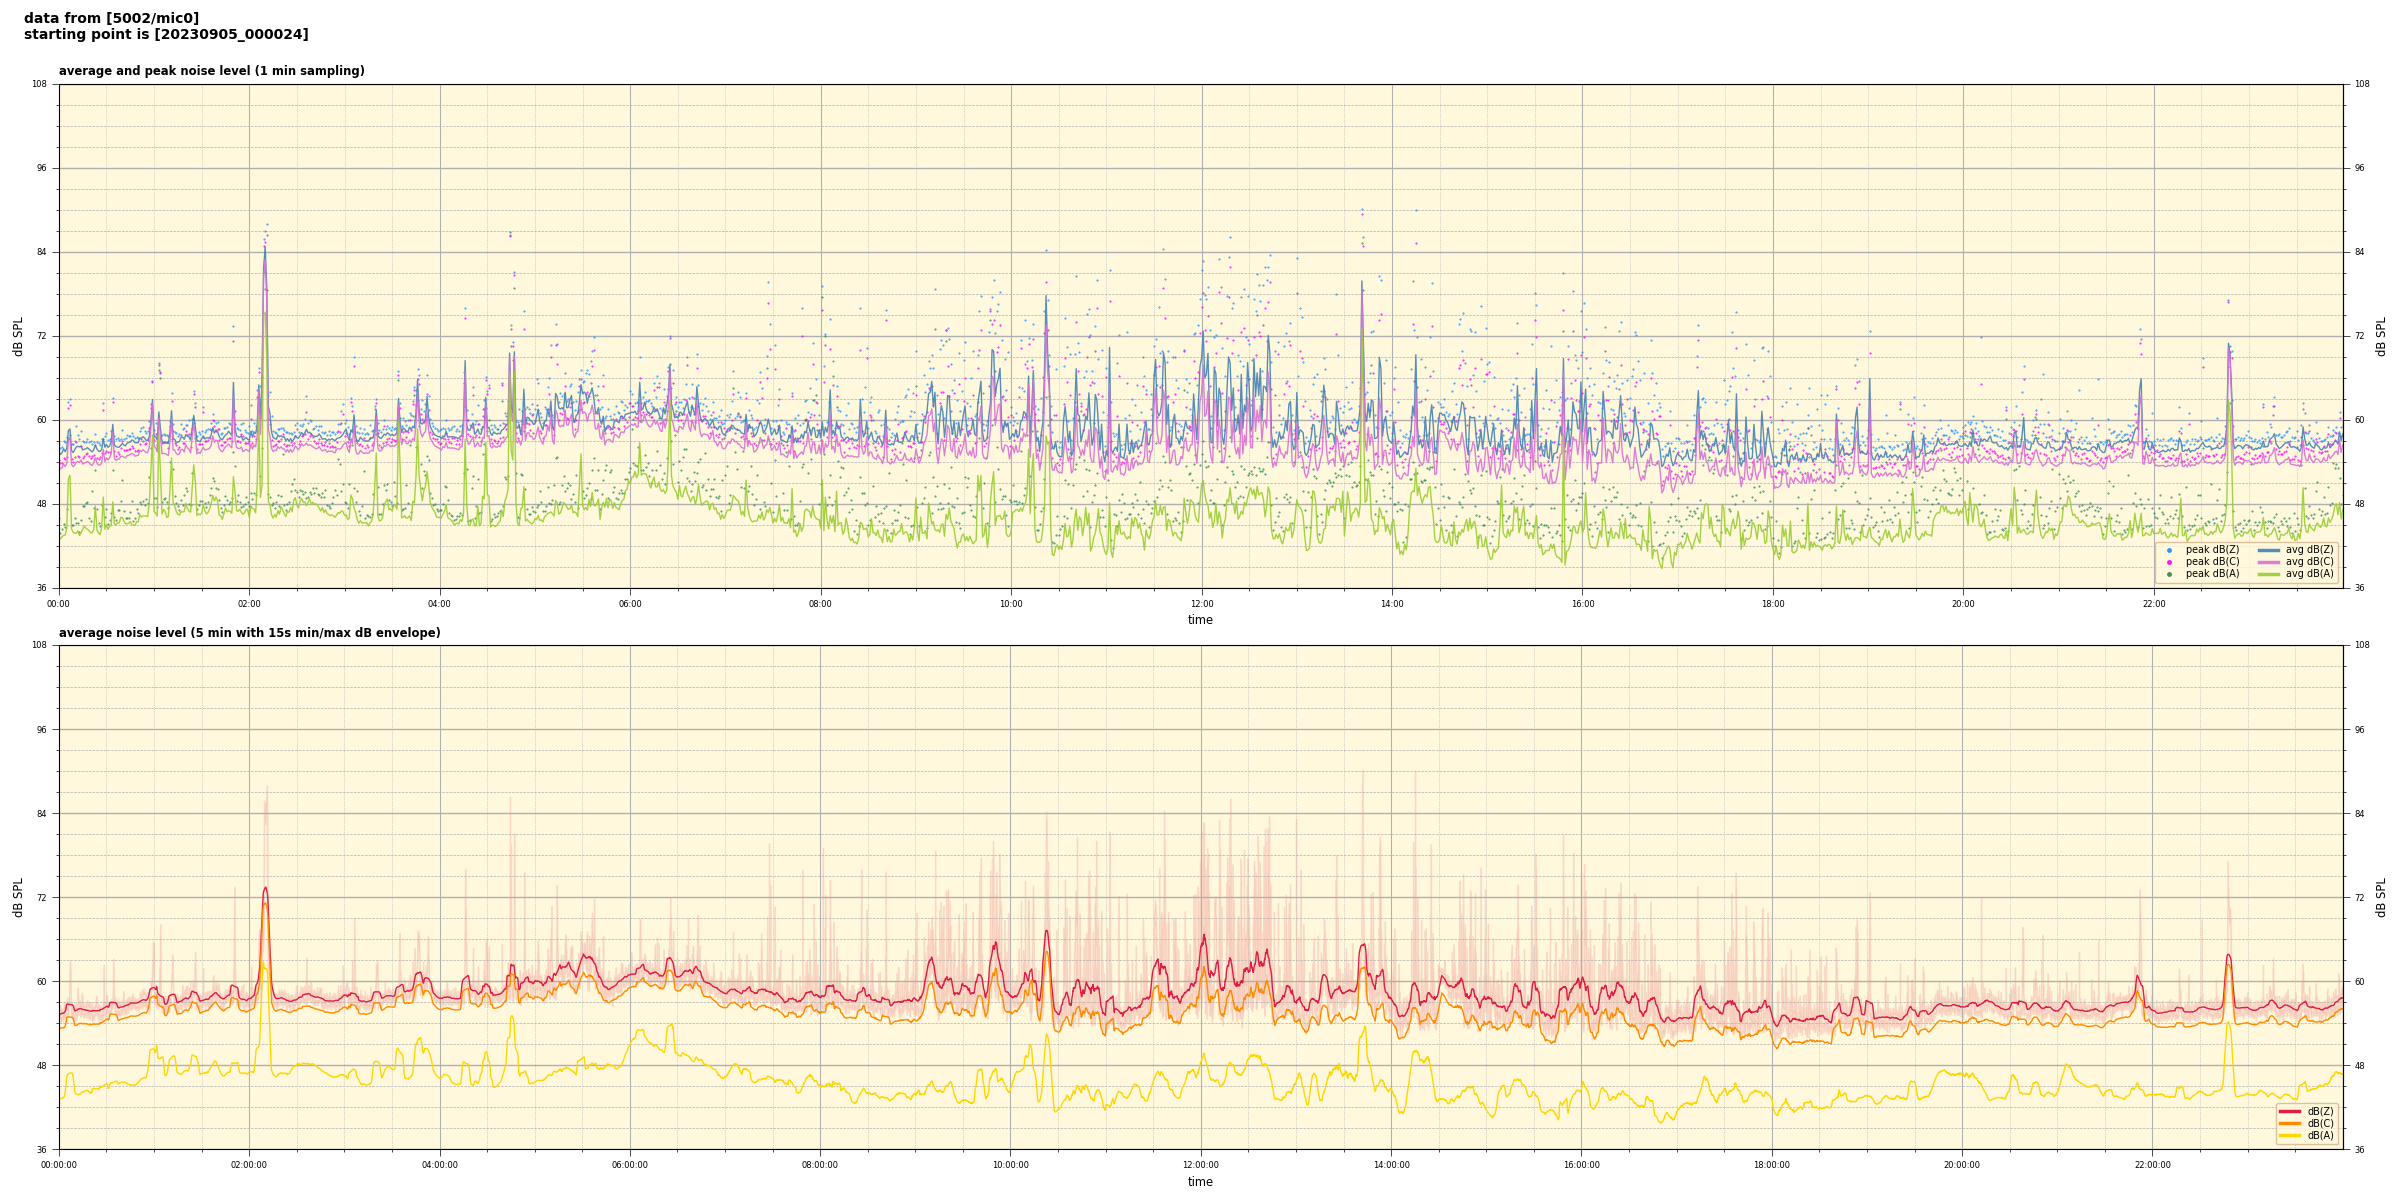Click the 'data from [5002/mic0]' header text
This screenshot has width=2400, height=1200.
pos(111,18)
